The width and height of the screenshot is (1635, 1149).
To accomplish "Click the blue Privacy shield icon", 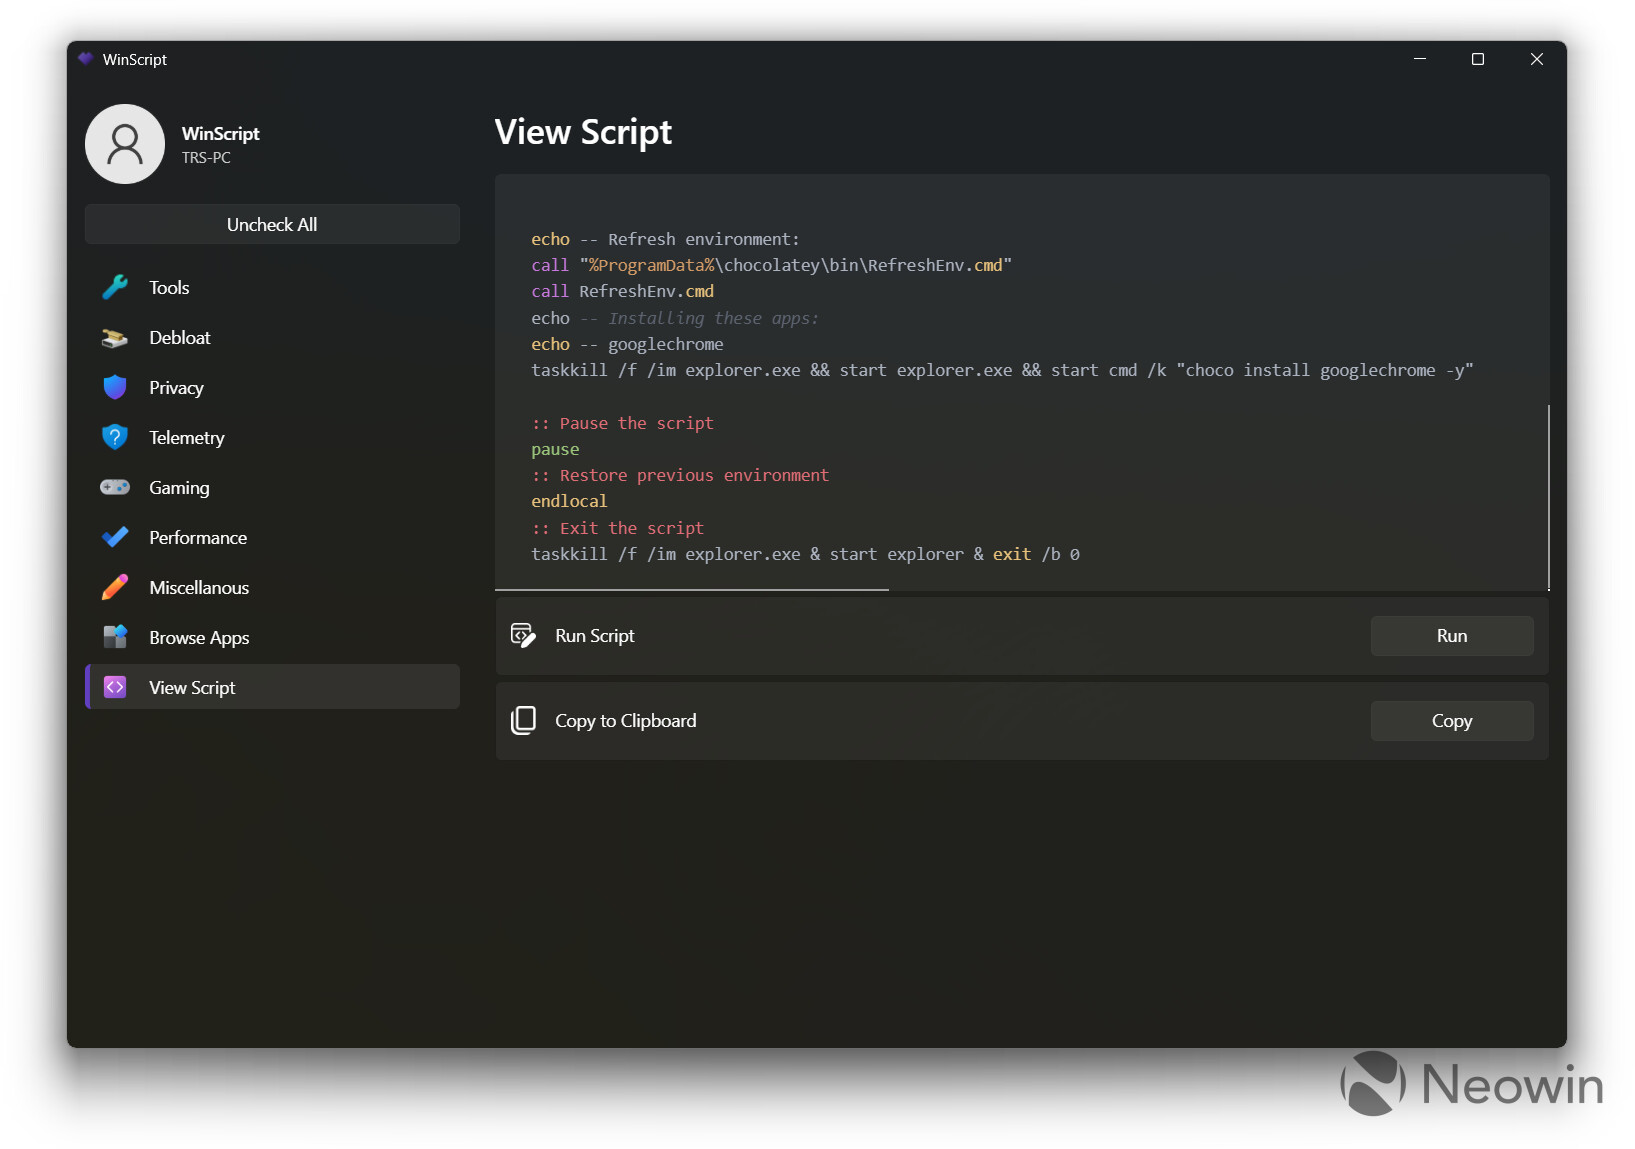I will point(115,388).
